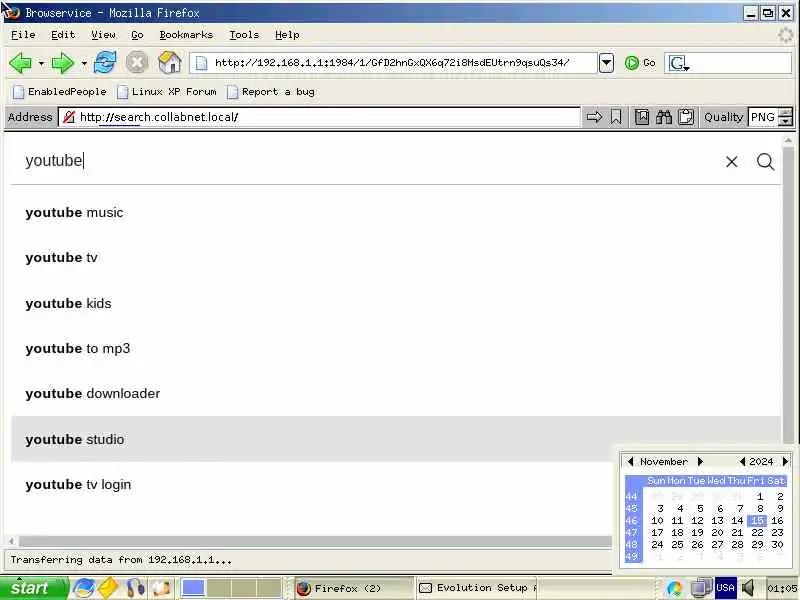Open the Go menu

click(137, 35)
